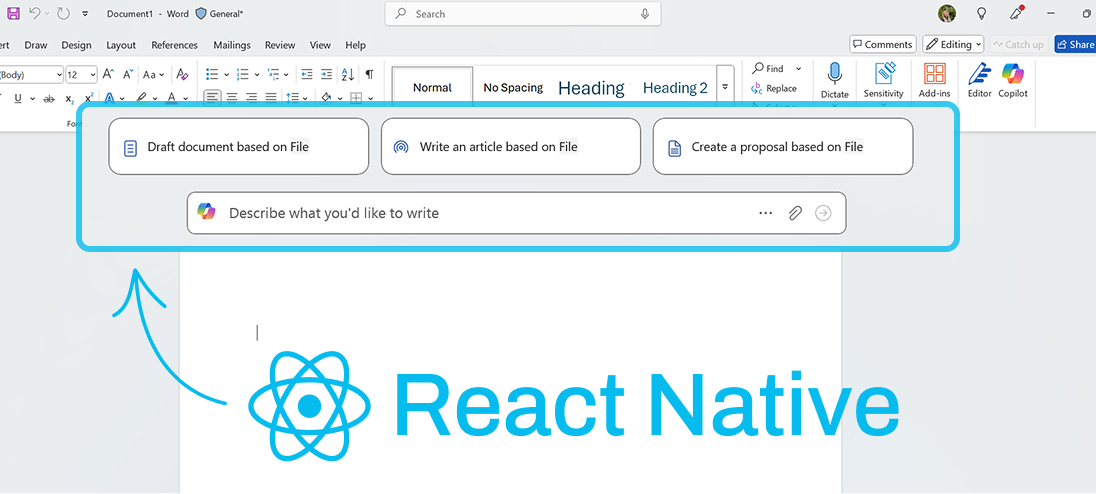Choose Create a proposal based on File

783,146
